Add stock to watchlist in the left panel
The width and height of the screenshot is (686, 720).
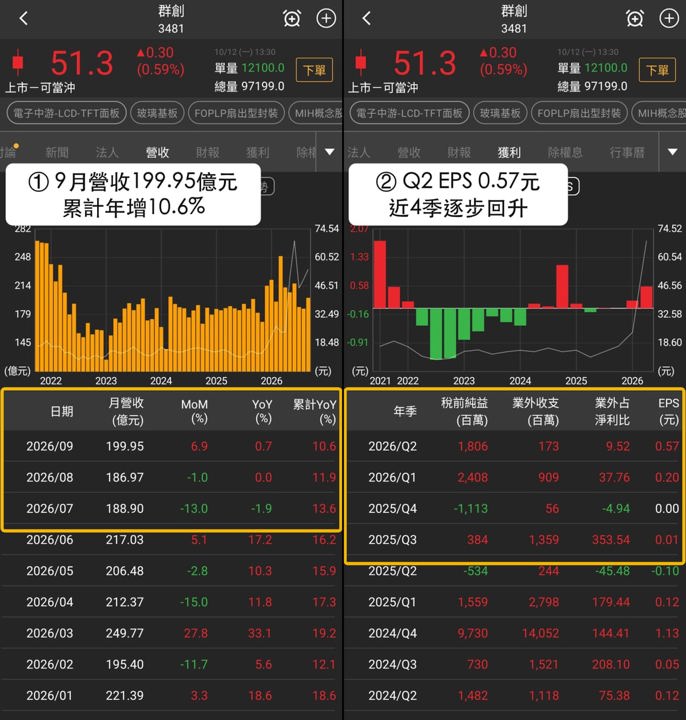click(x=326, y=19)
